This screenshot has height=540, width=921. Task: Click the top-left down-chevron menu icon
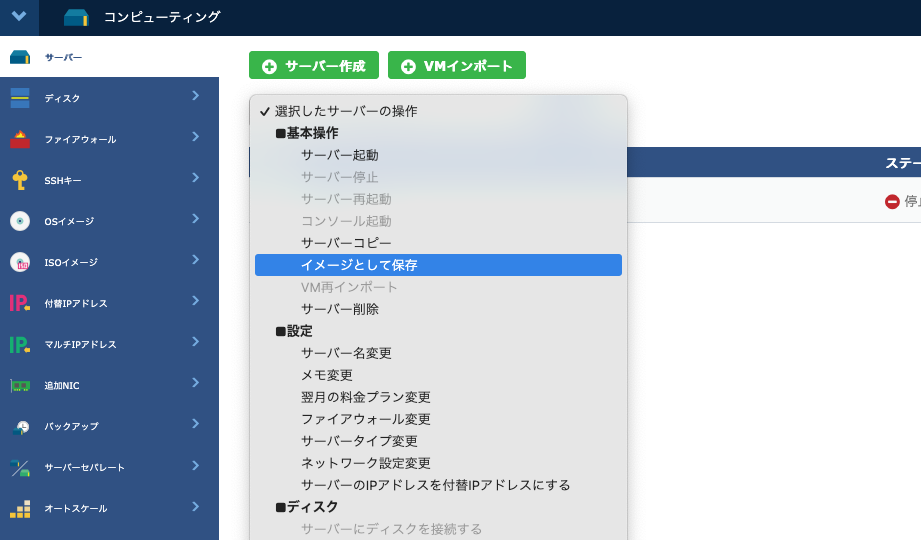click(x=19, y=16)
